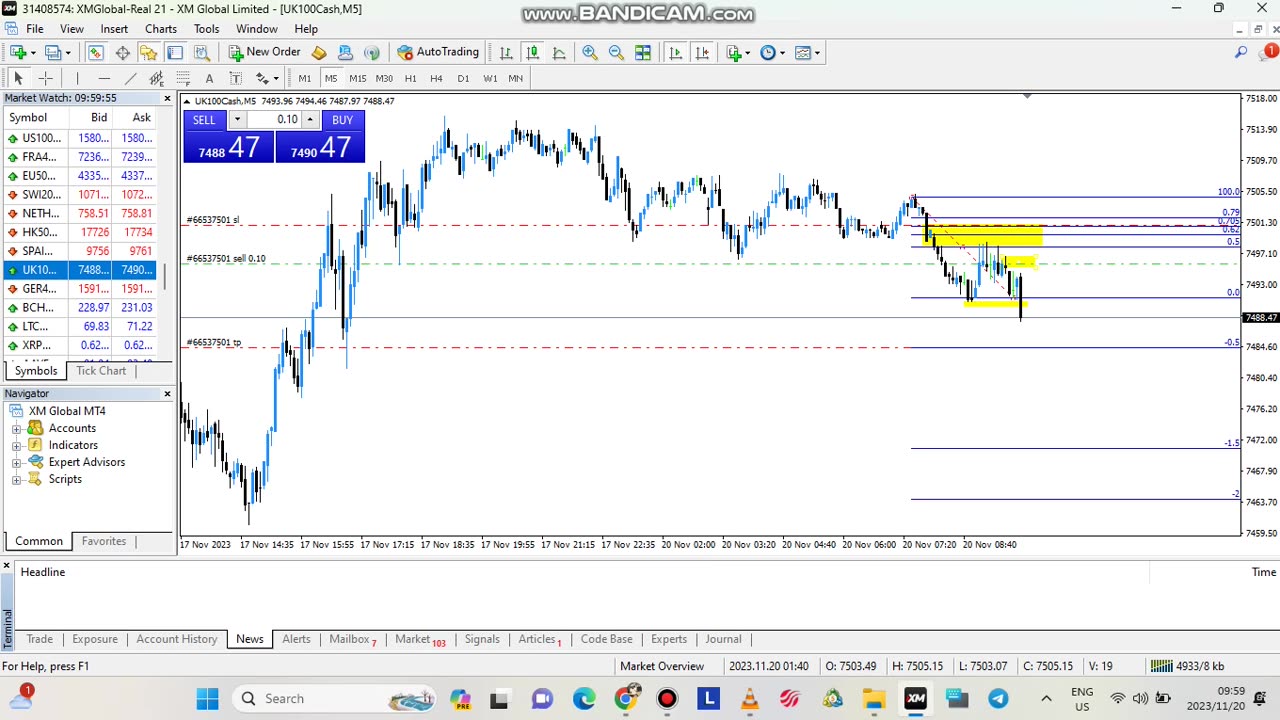Open the chart periods clock icon
This screenshot has height=720, width=1280.
pyautogui.click(x=768, y=52)
